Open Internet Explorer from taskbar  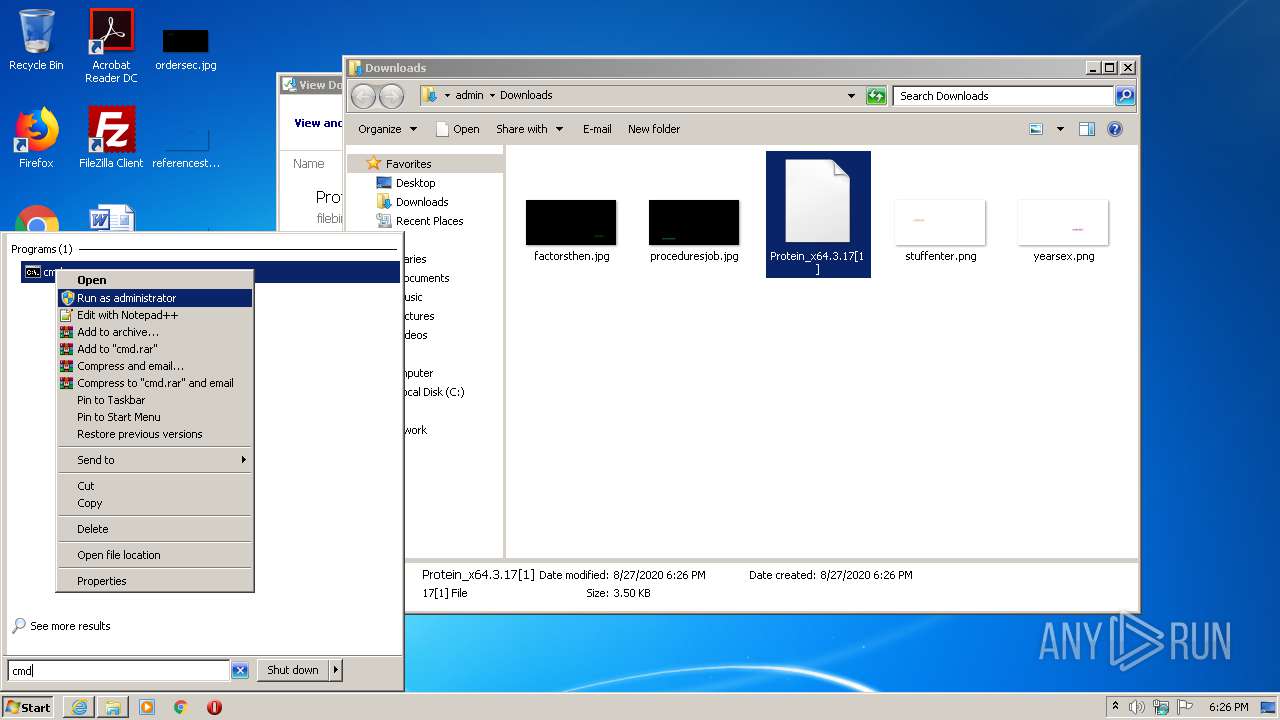point(79,707)
